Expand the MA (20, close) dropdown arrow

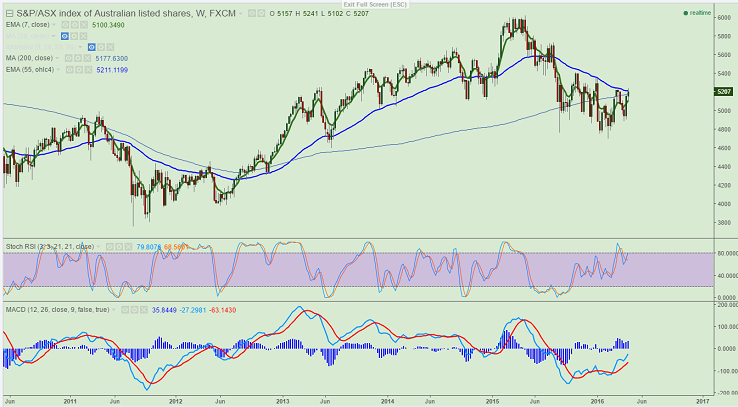pyautogui.click(x=53, y=36)
